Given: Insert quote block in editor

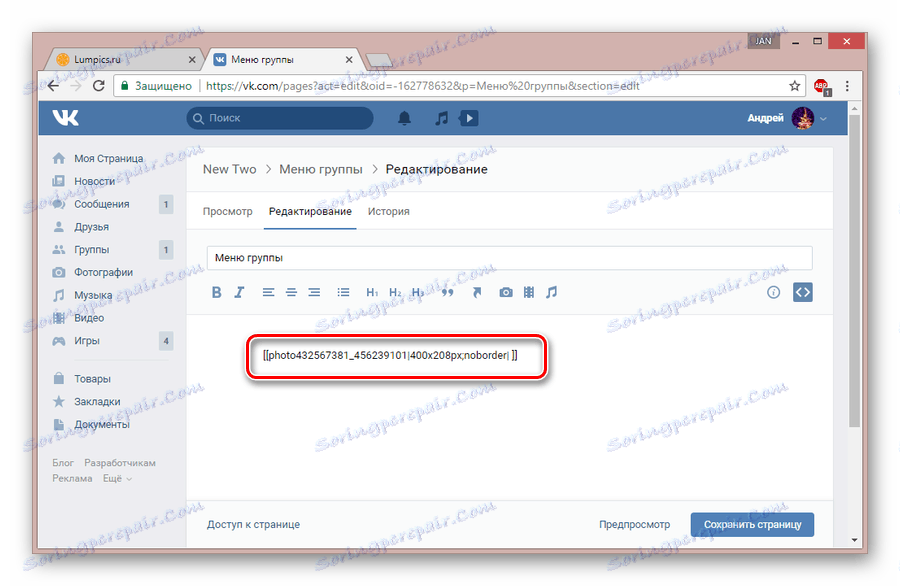Looking at the screenshot, I should 447,292.
